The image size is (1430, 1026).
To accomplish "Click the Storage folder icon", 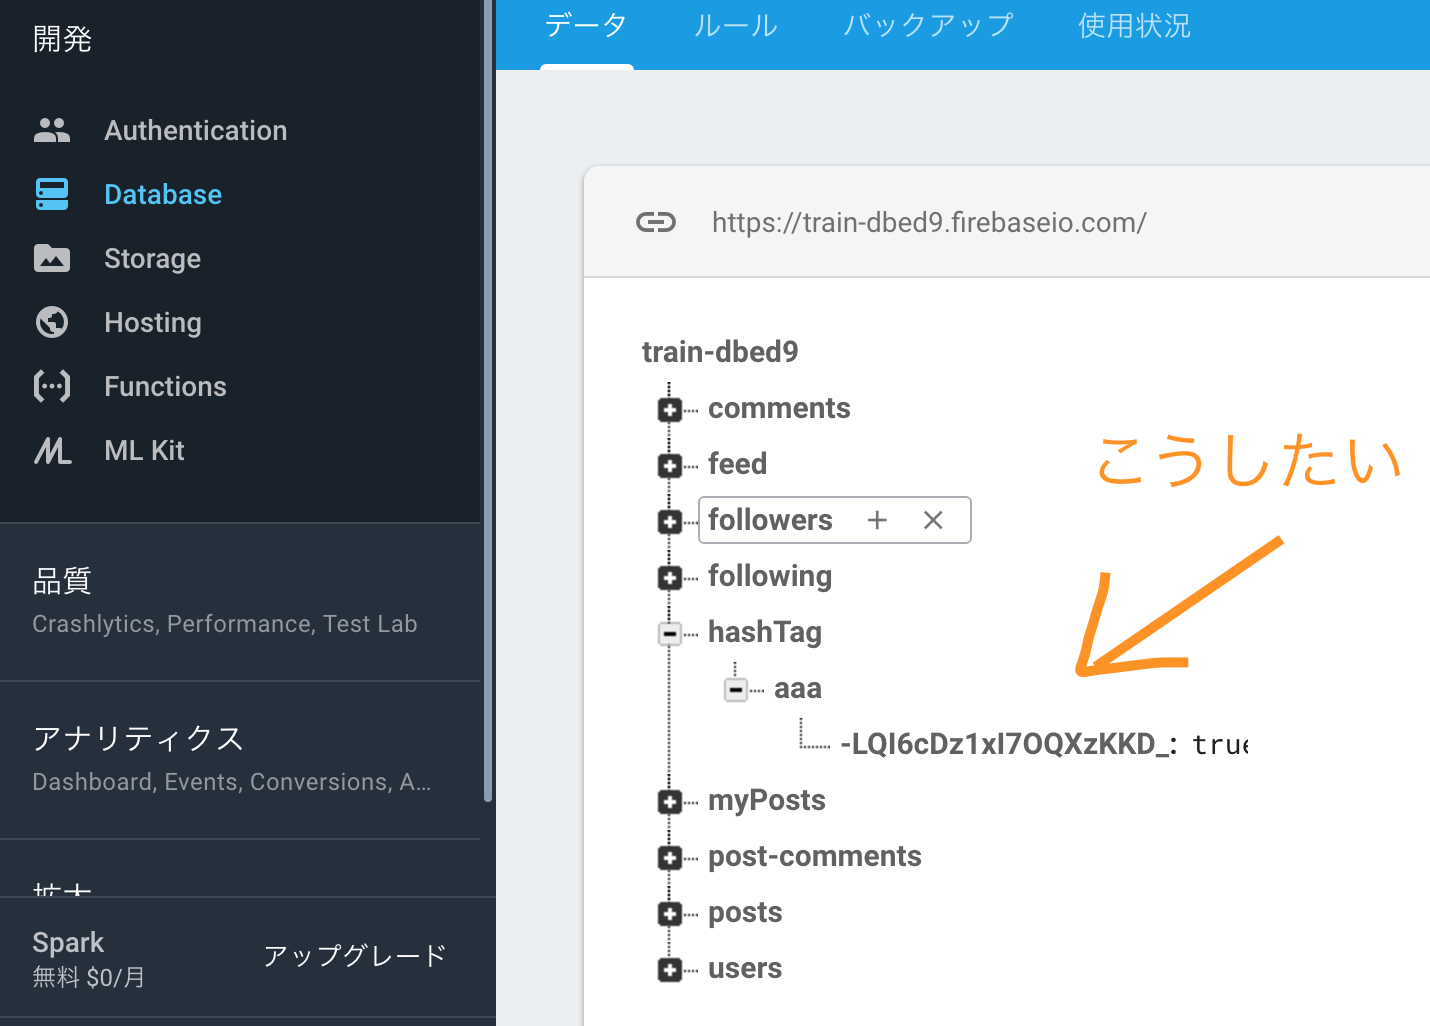I will coord(52,258).
